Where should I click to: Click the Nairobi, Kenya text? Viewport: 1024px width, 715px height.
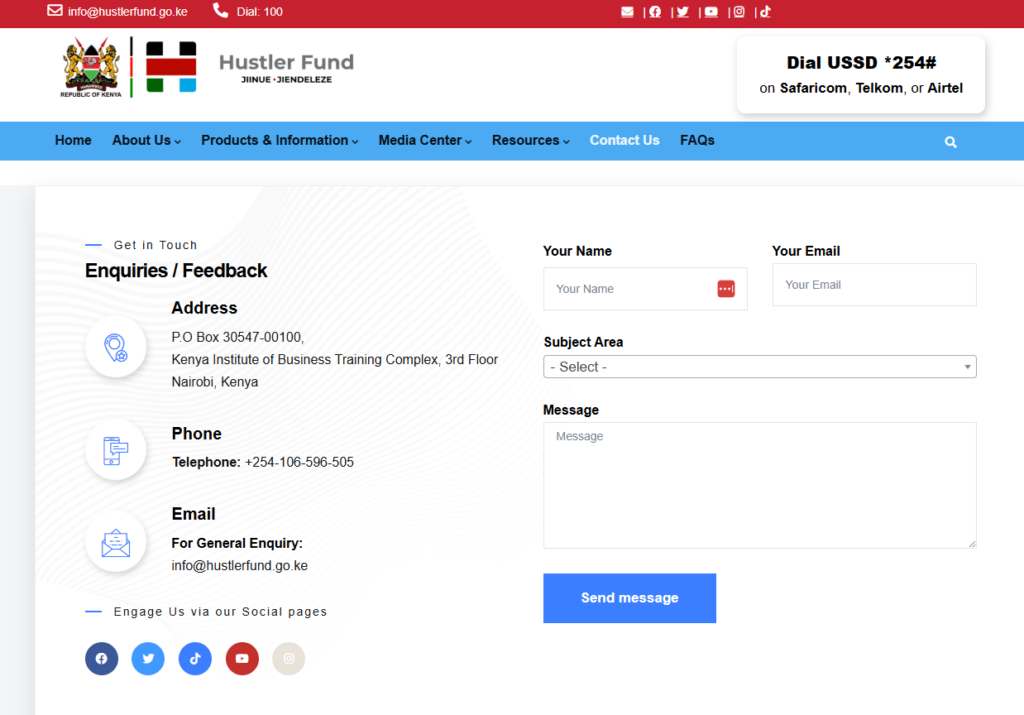click(x=215, y=382)
